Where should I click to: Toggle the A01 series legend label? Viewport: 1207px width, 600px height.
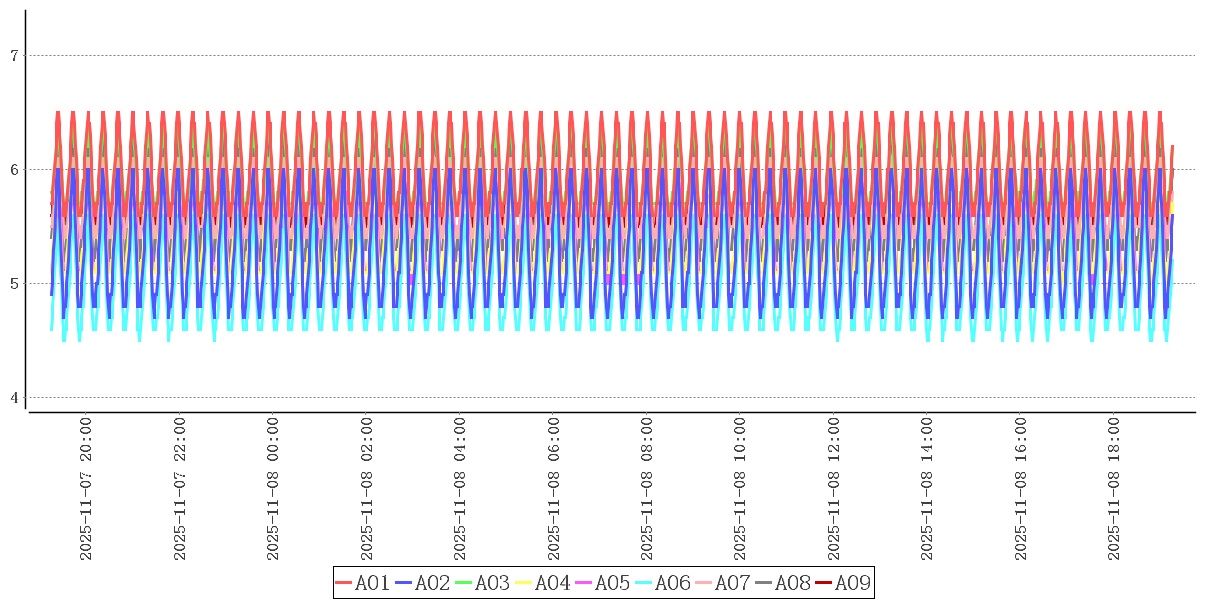(x=372, y=583)
